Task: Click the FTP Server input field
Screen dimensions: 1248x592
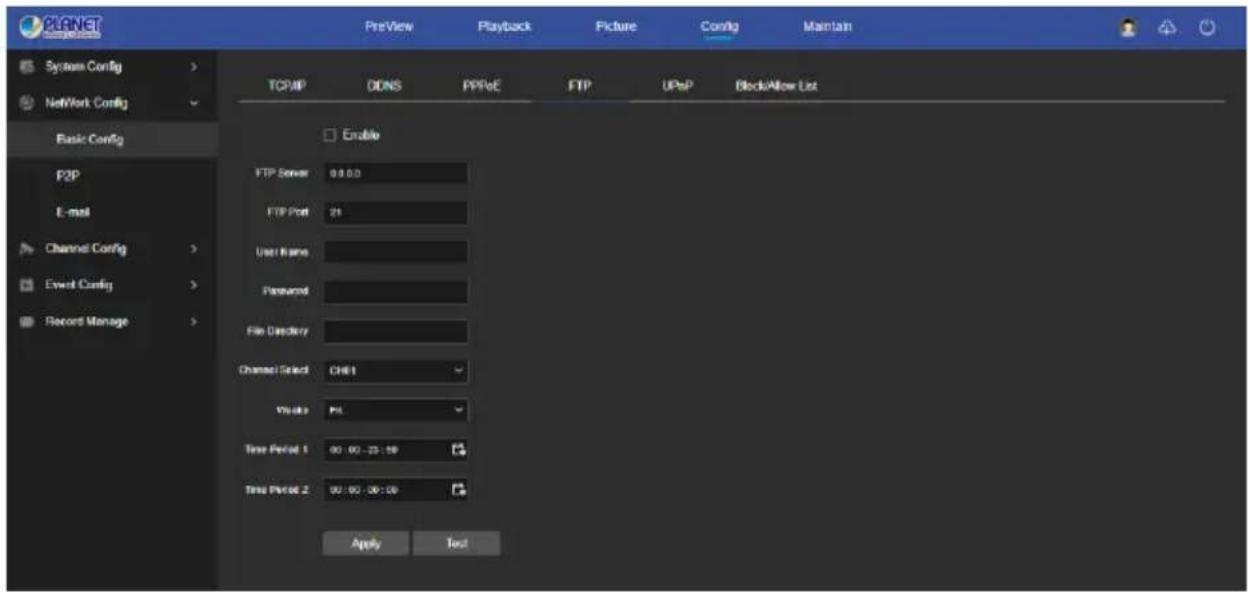Action: (x=395, y=173)
